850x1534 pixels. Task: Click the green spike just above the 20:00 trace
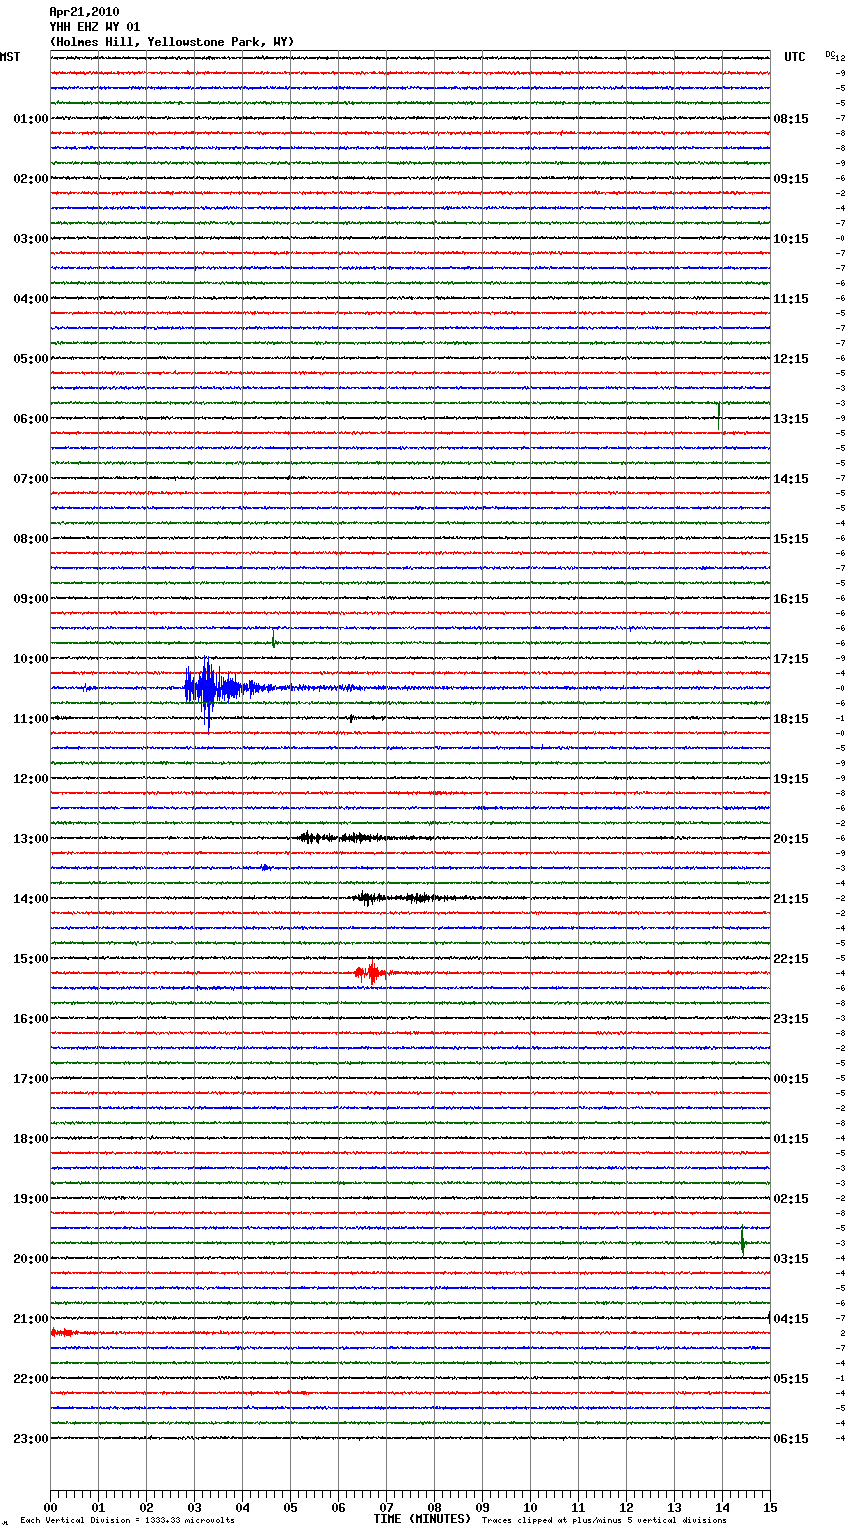743,1241
